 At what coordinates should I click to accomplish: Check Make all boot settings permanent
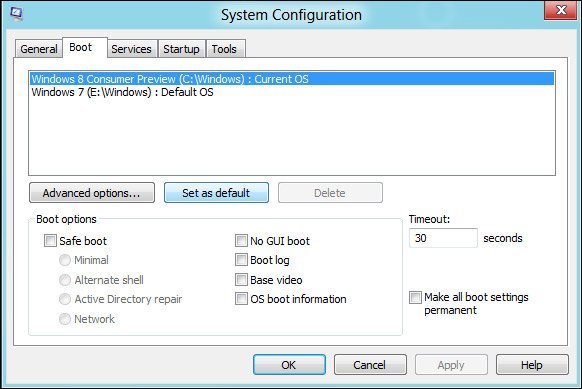415,297
